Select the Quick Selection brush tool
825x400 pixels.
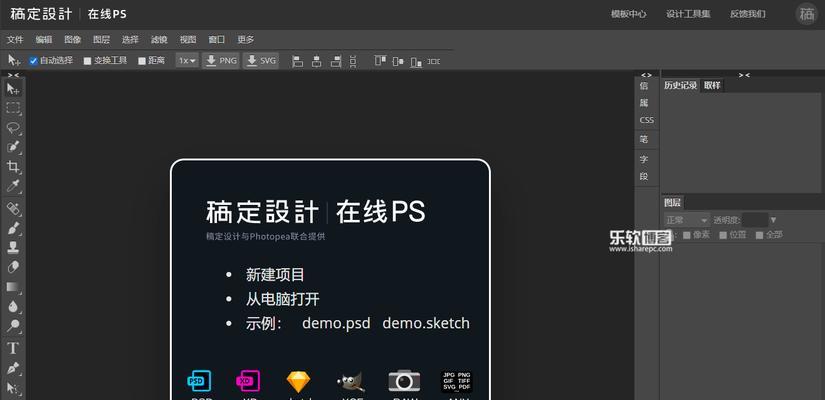tap(13, 147)
